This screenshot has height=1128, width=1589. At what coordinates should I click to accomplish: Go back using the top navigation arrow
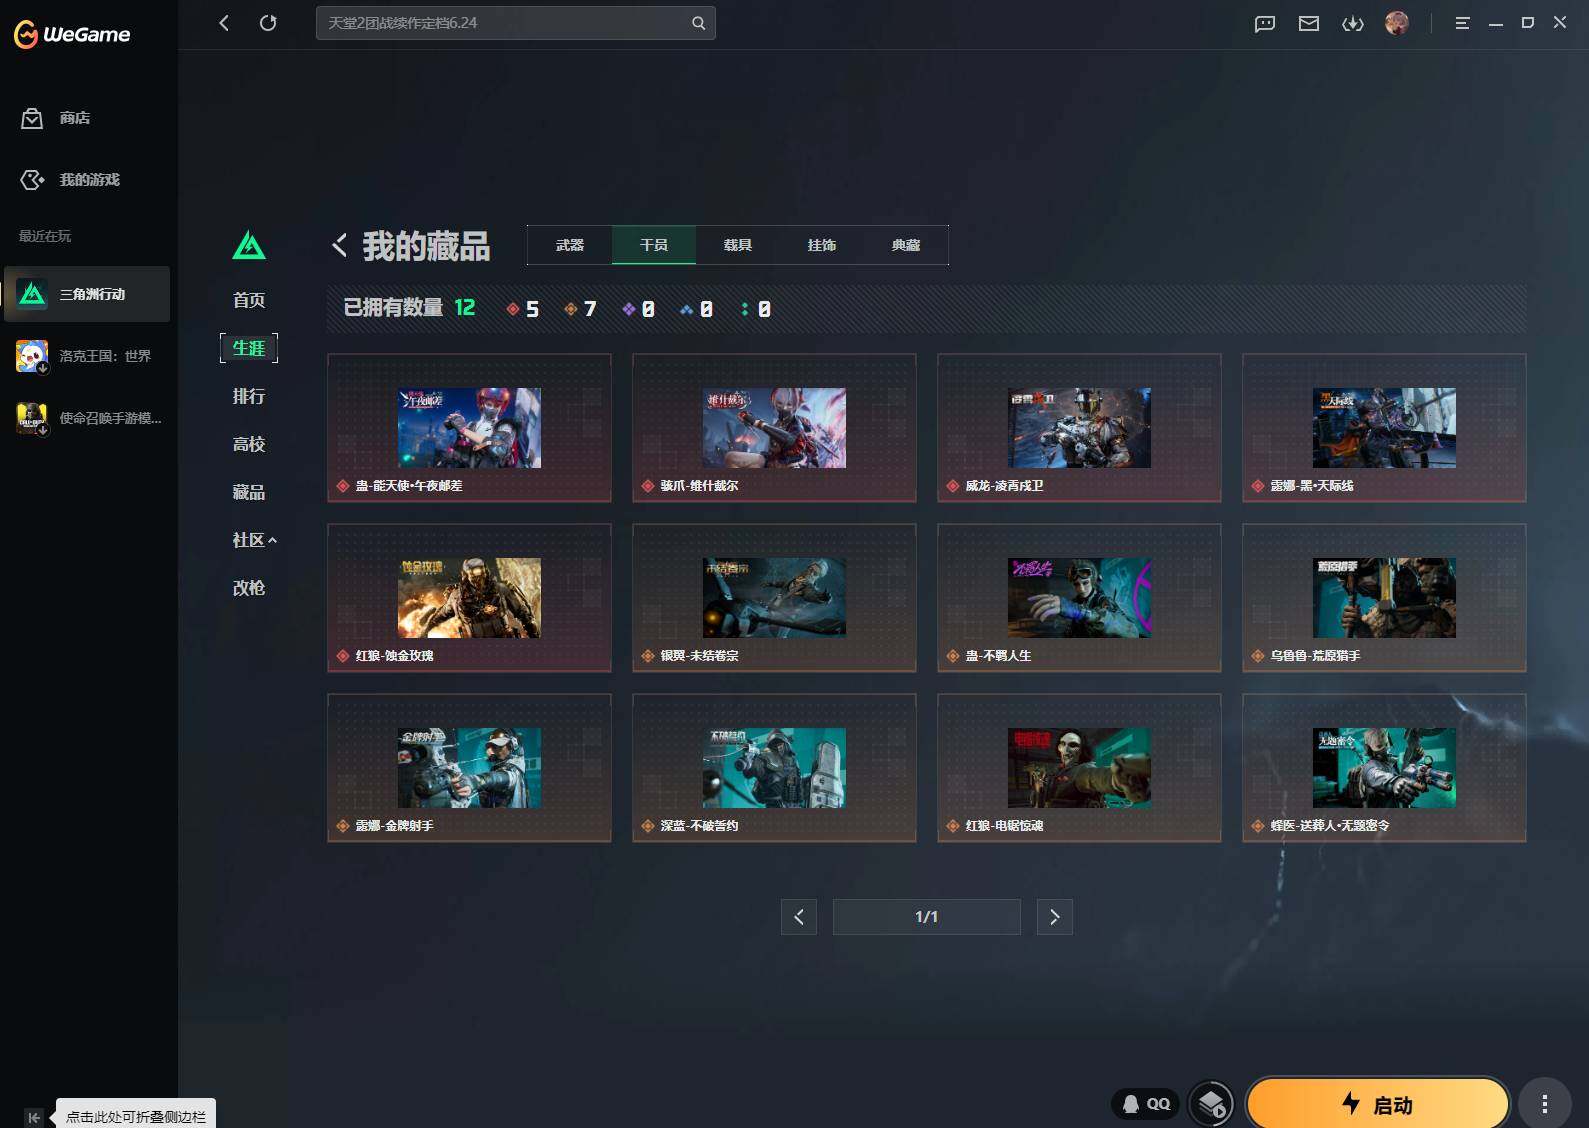(224, 23)
